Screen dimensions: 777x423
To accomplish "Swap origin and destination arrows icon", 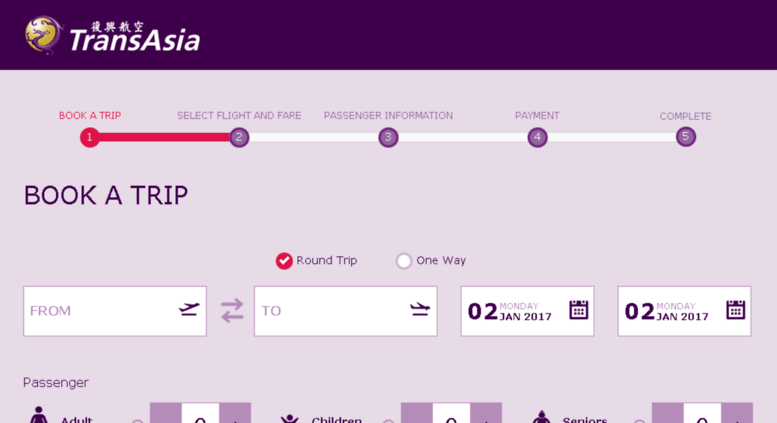I will (232, 311).
